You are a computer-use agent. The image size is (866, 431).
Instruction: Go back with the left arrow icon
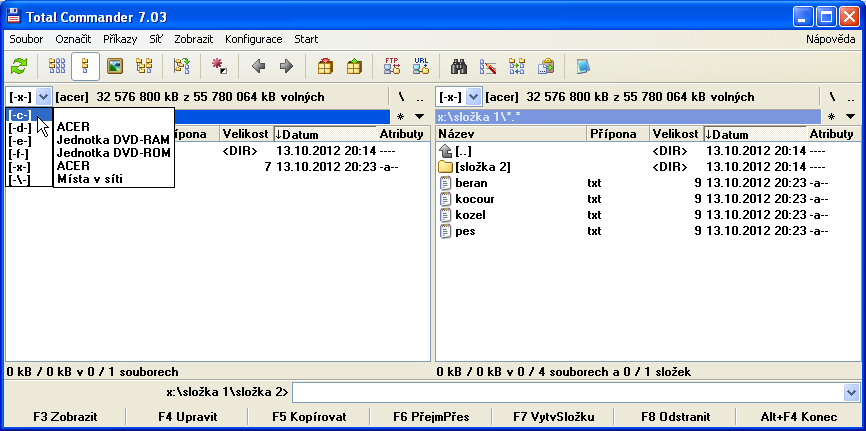coord(258,67)
